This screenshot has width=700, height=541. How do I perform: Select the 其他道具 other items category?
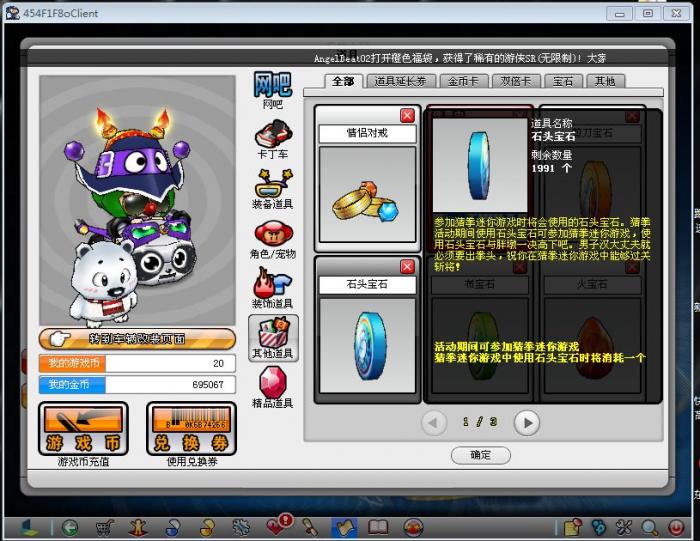[273, 338]
